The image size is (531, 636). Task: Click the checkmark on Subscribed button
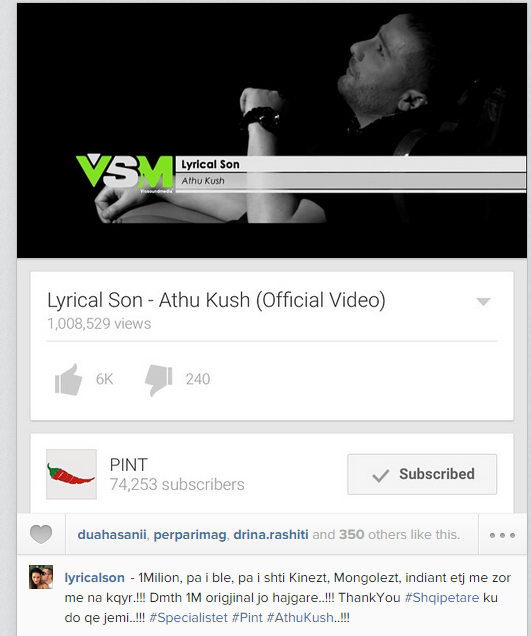(381, 475)
